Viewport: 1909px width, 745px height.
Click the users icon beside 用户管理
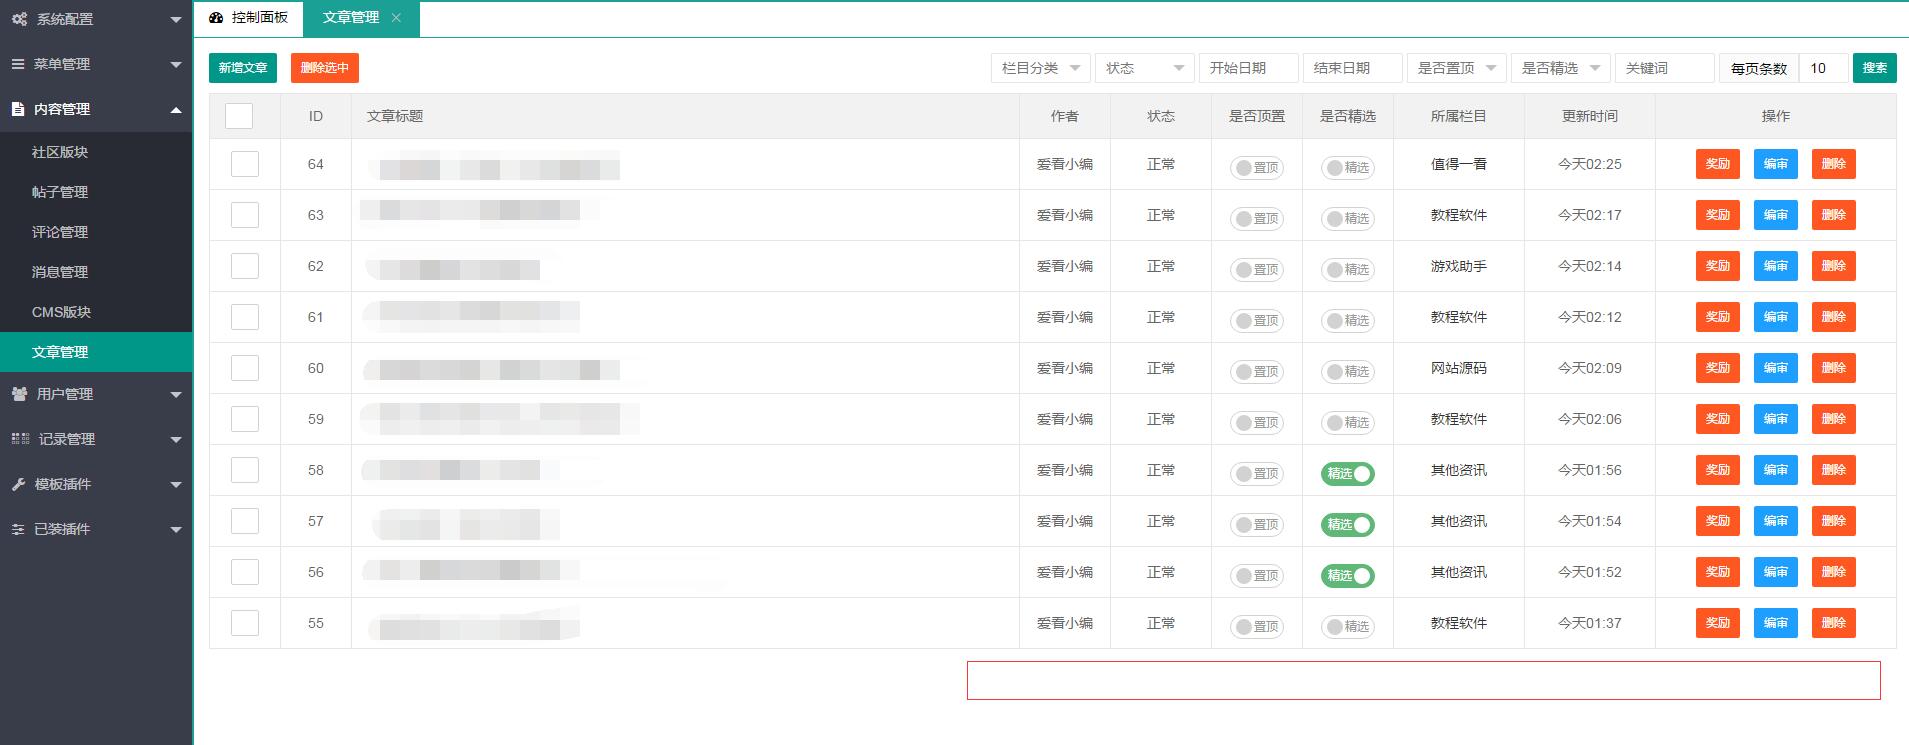tap(19, 394)
